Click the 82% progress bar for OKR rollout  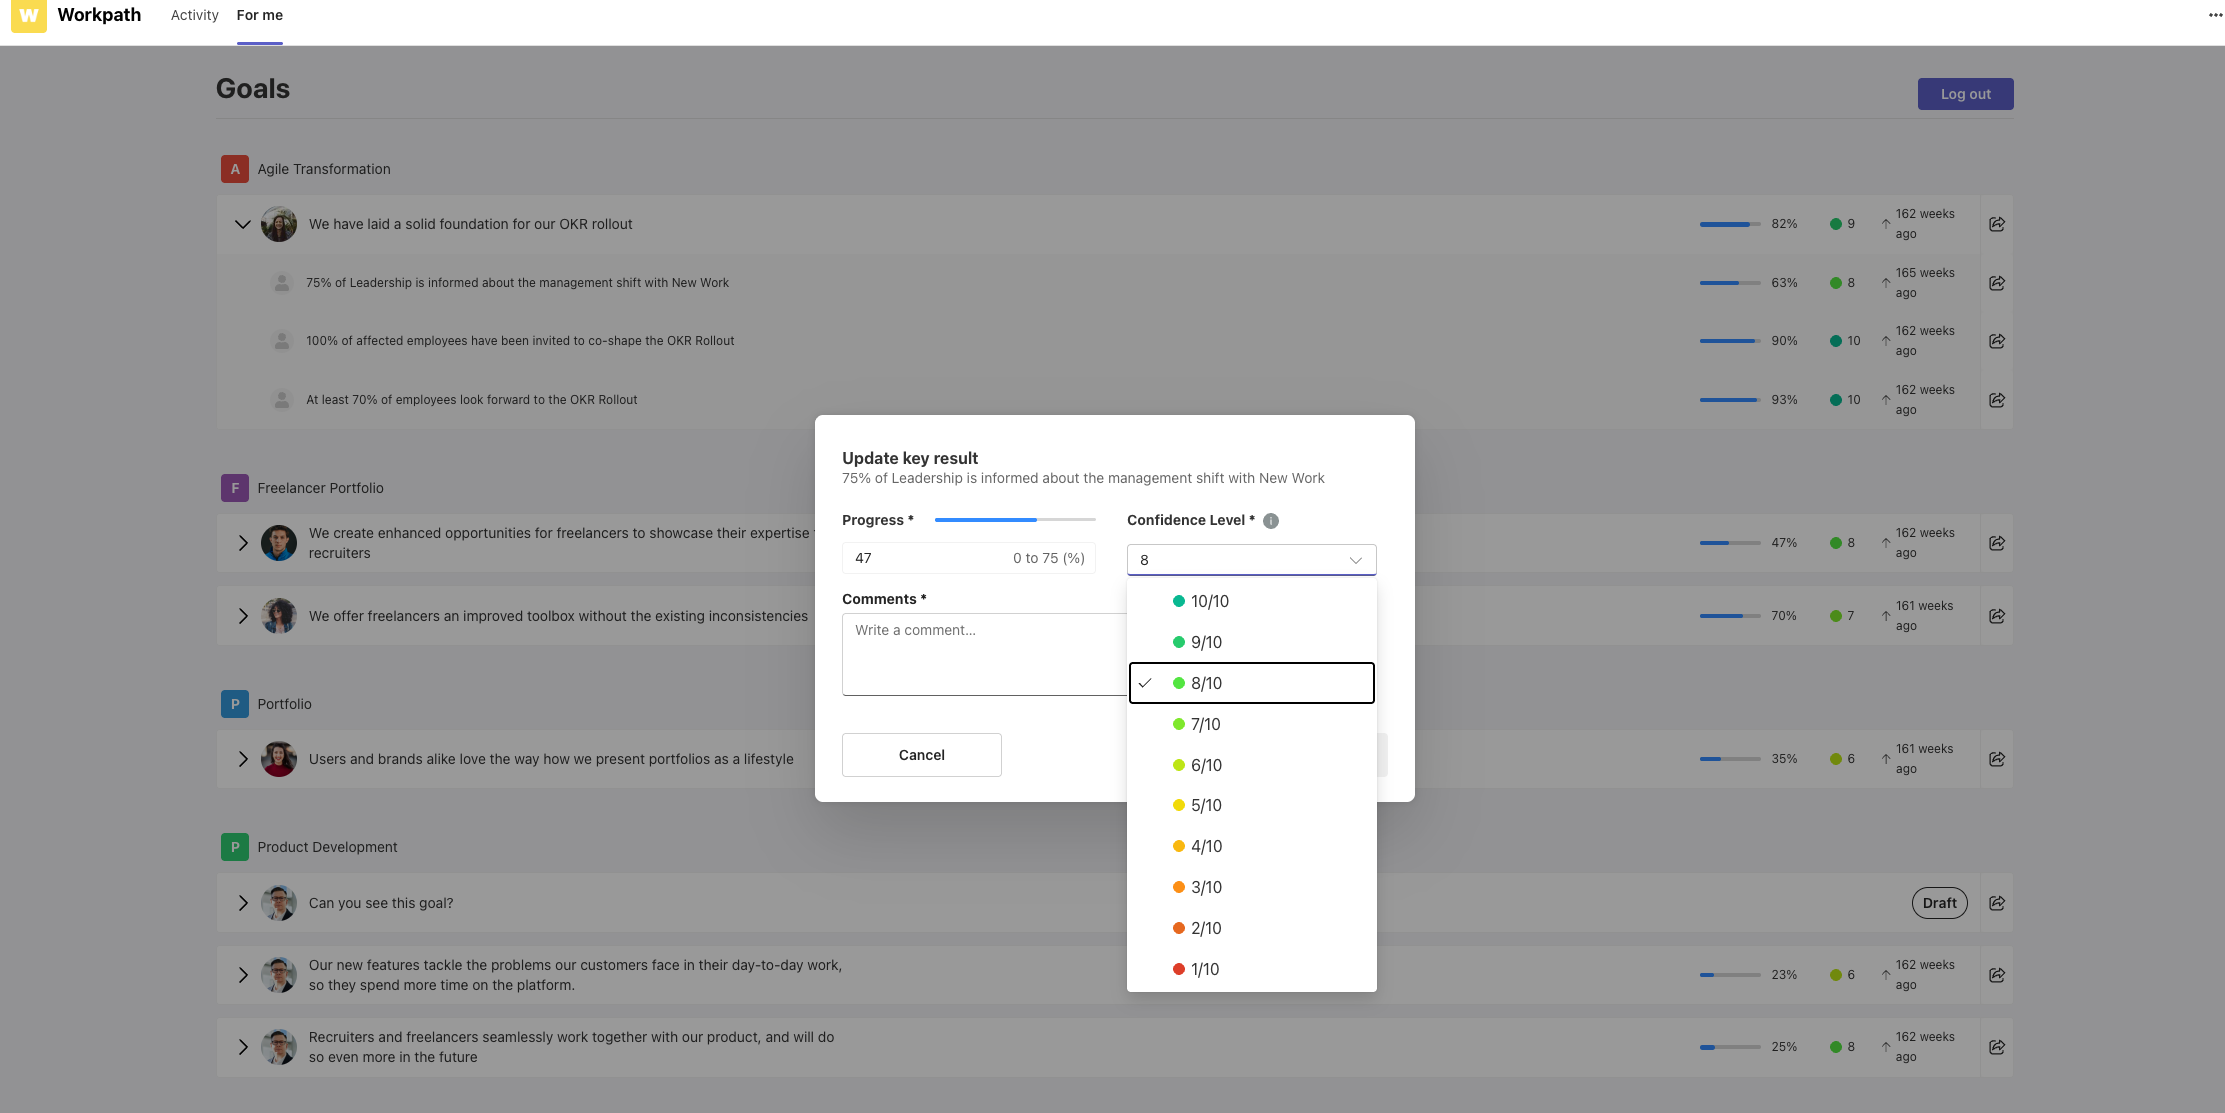[x=1730, y=224]
